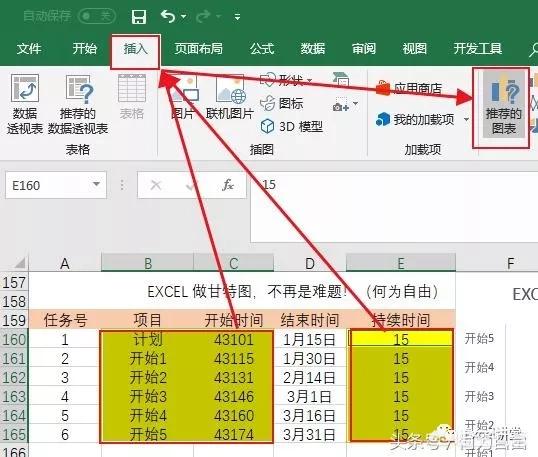Open the Shapes (形状) dropdown
Viewport: 538px width, 457px height.
pos(286,81)
